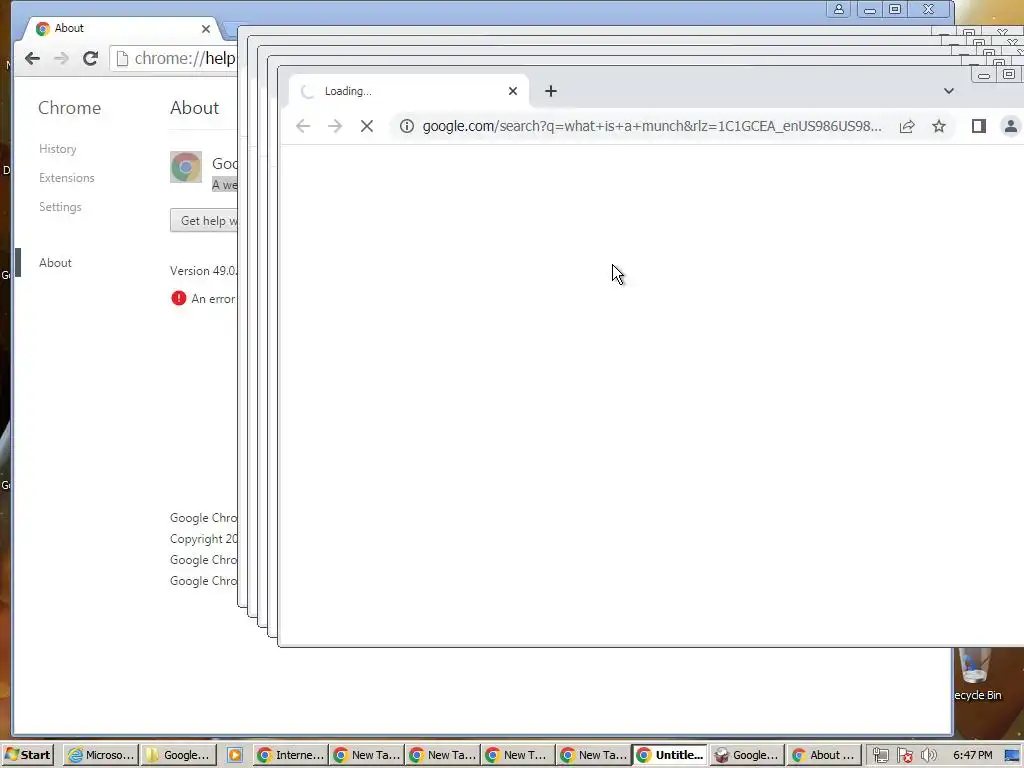Open the user profile button in the old Chrome title bar
This screenshot has height=768, width=1024.
(x=839, y=9)
